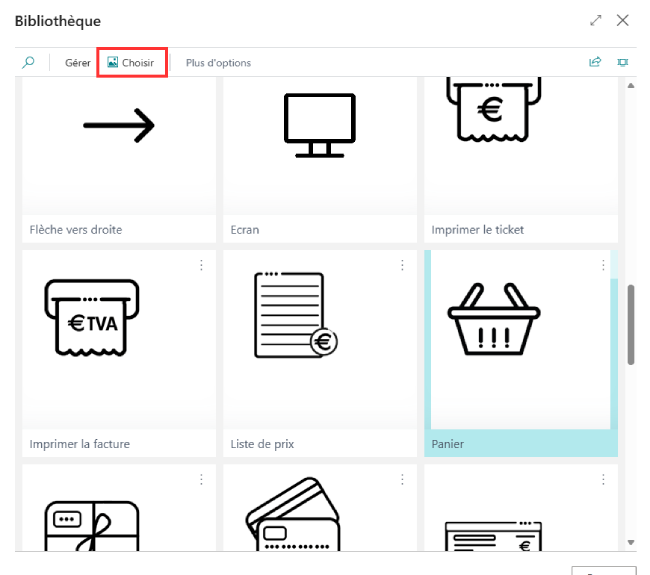The height and width of the screenshot is (575, 650).
Task: Open the Gérer menu
Action: [x=78, y=63]
